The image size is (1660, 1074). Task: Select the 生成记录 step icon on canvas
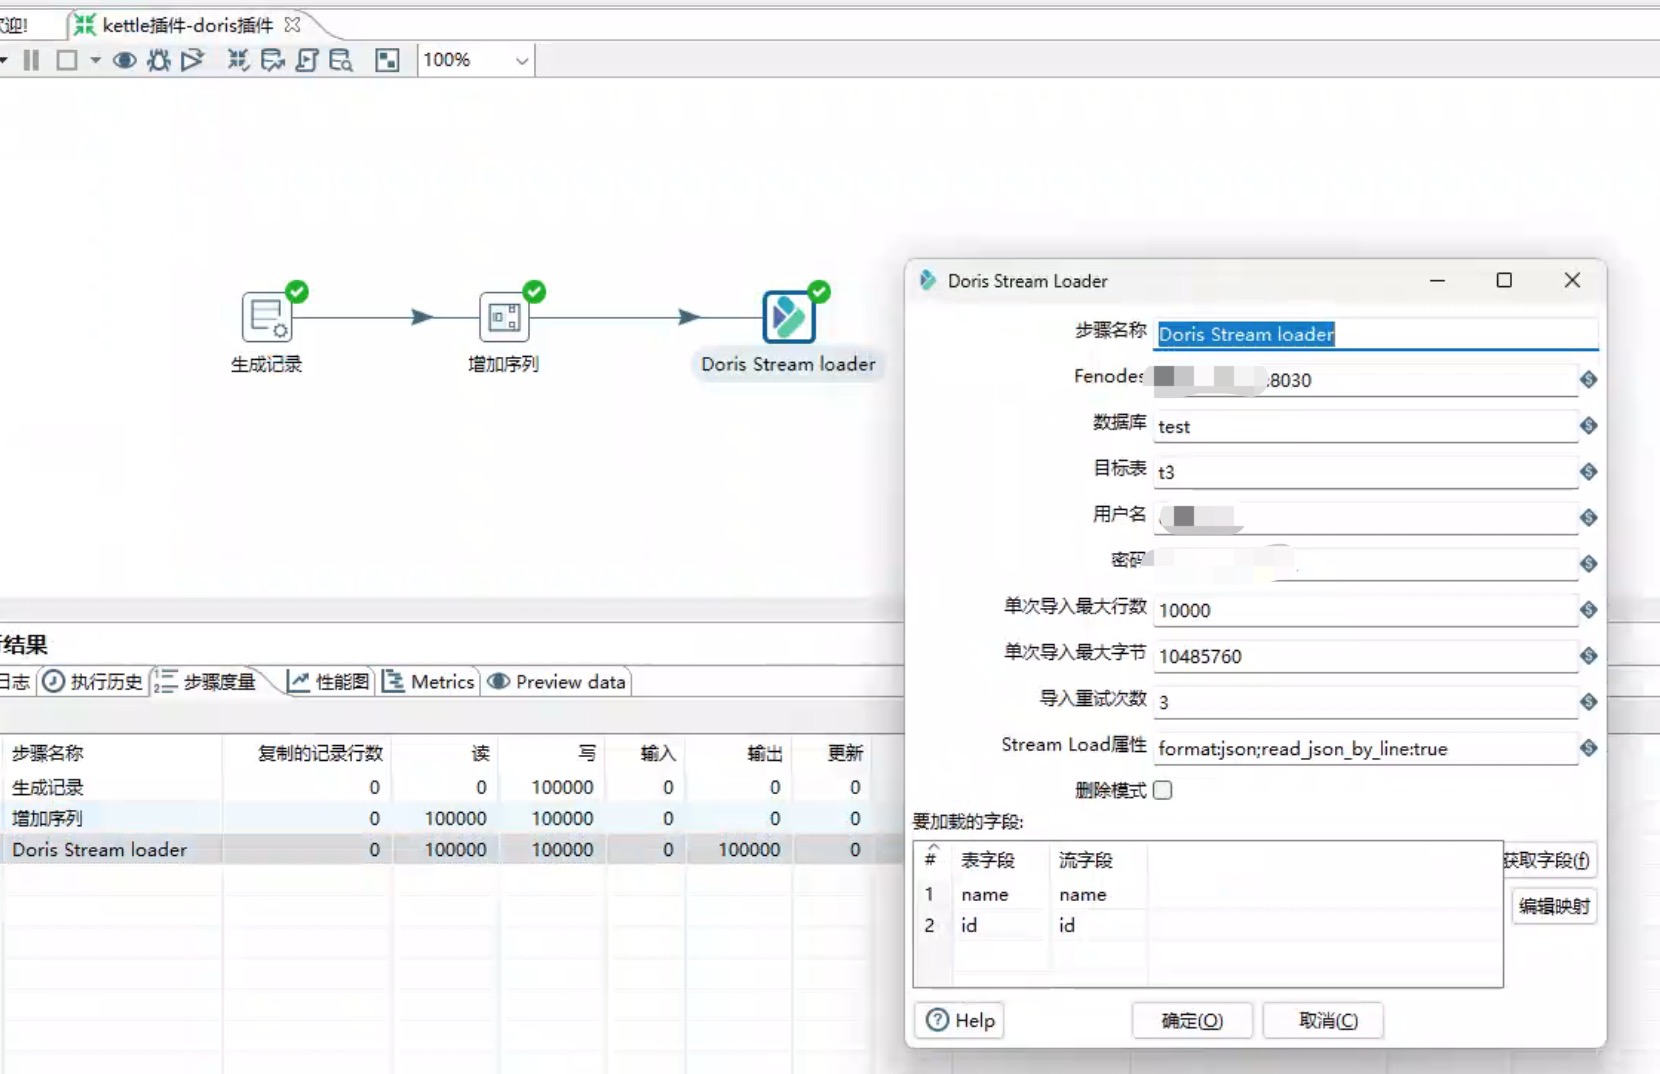[x=266, y=317]
